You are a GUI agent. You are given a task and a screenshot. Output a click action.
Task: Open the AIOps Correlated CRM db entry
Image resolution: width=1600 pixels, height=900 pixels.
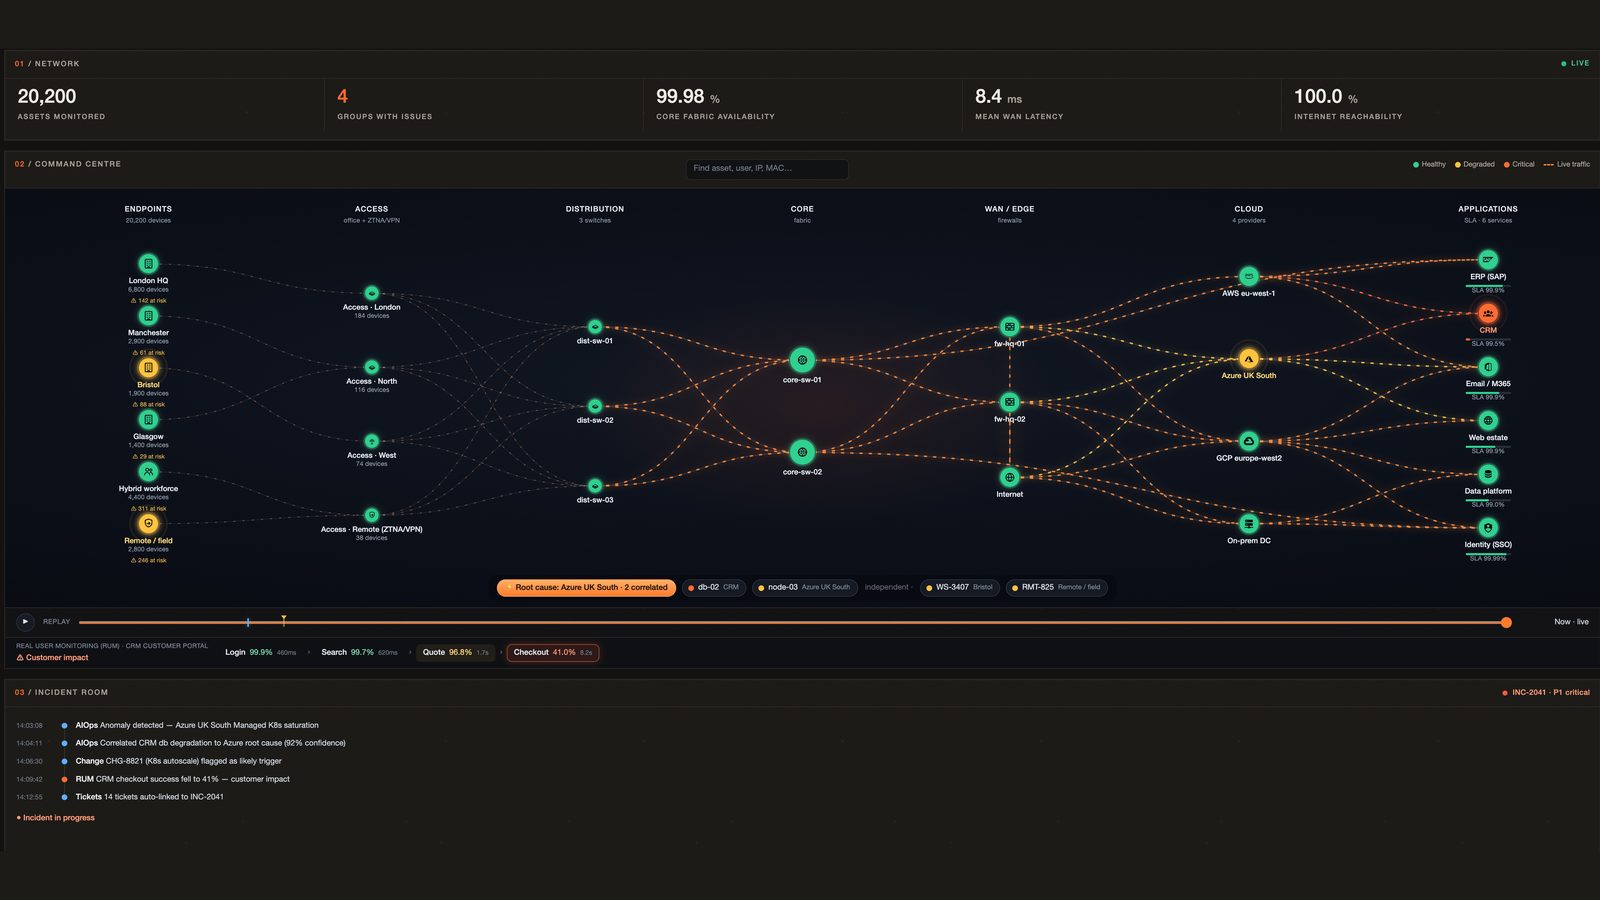click(210, 743)
